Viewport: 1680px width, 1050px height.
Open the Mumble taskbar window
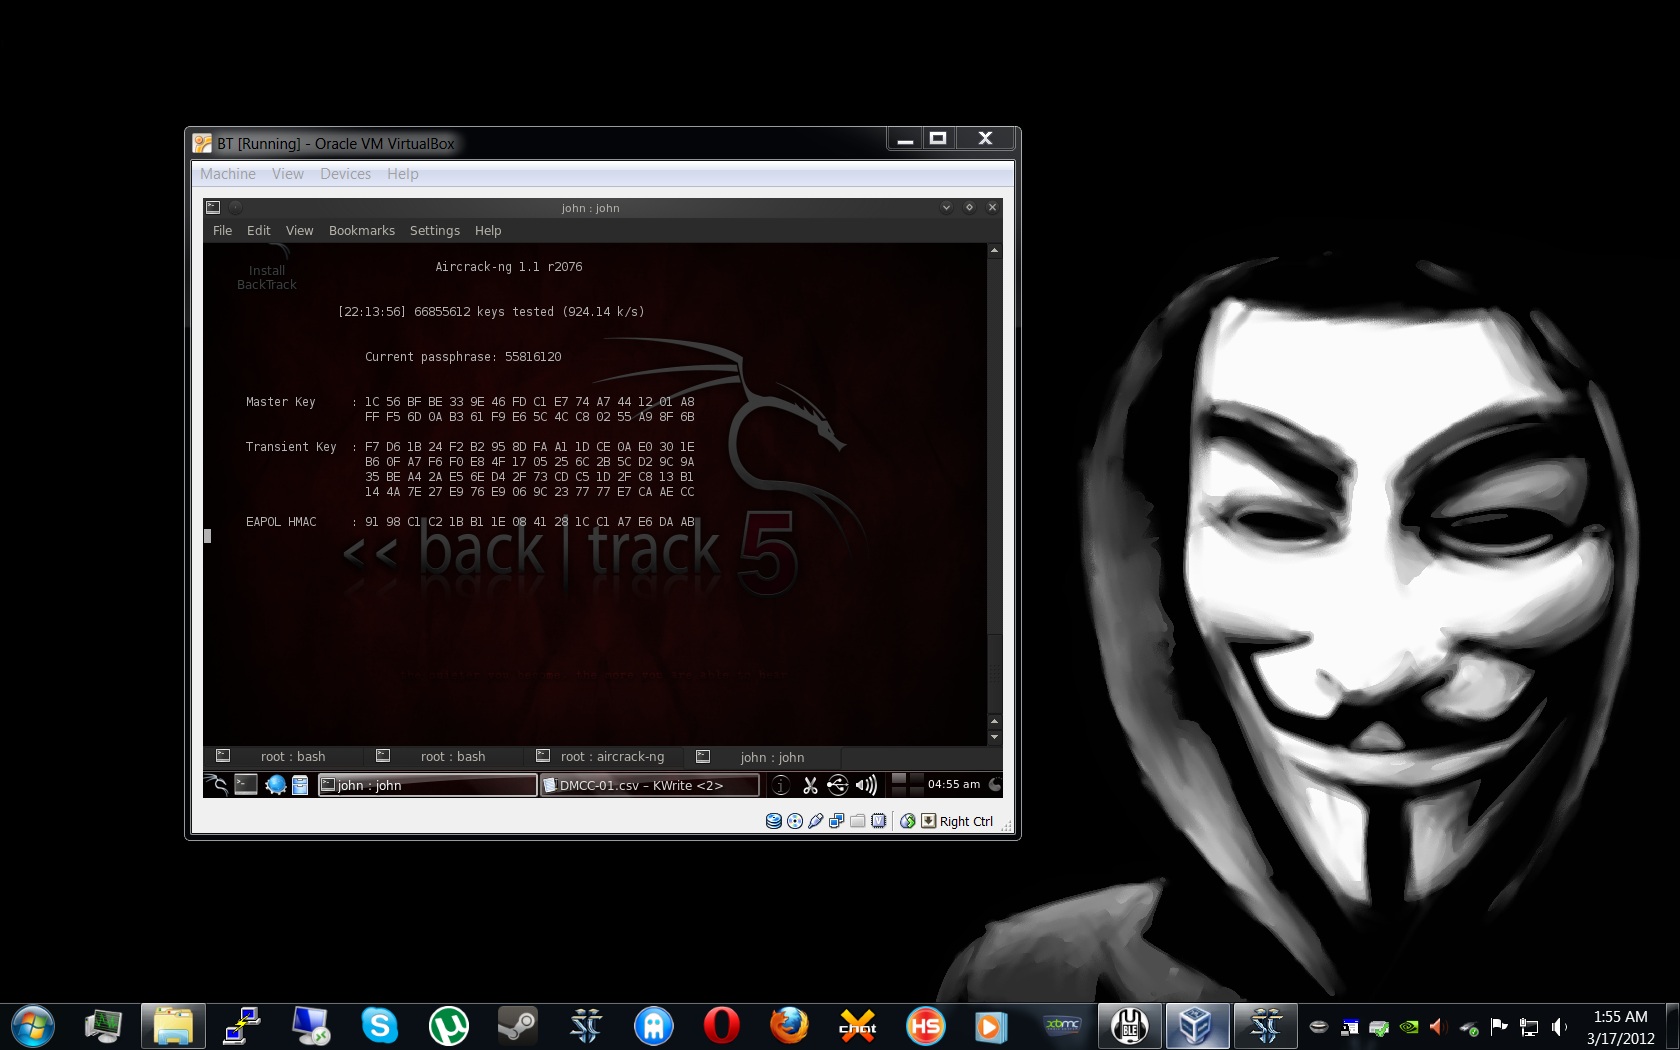(x=1130, y=1026)
